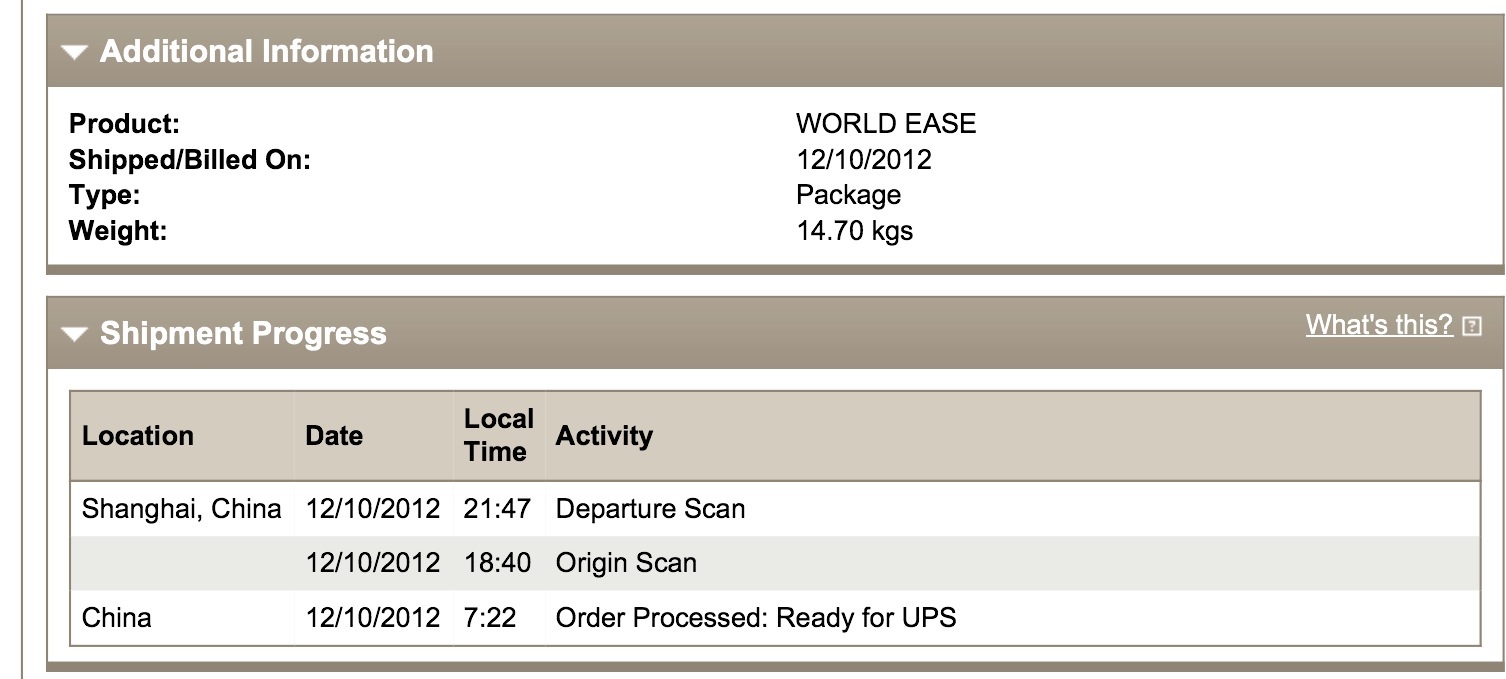
Task: Click the Departure Scan activity row
Action: [x=775, y=509]
